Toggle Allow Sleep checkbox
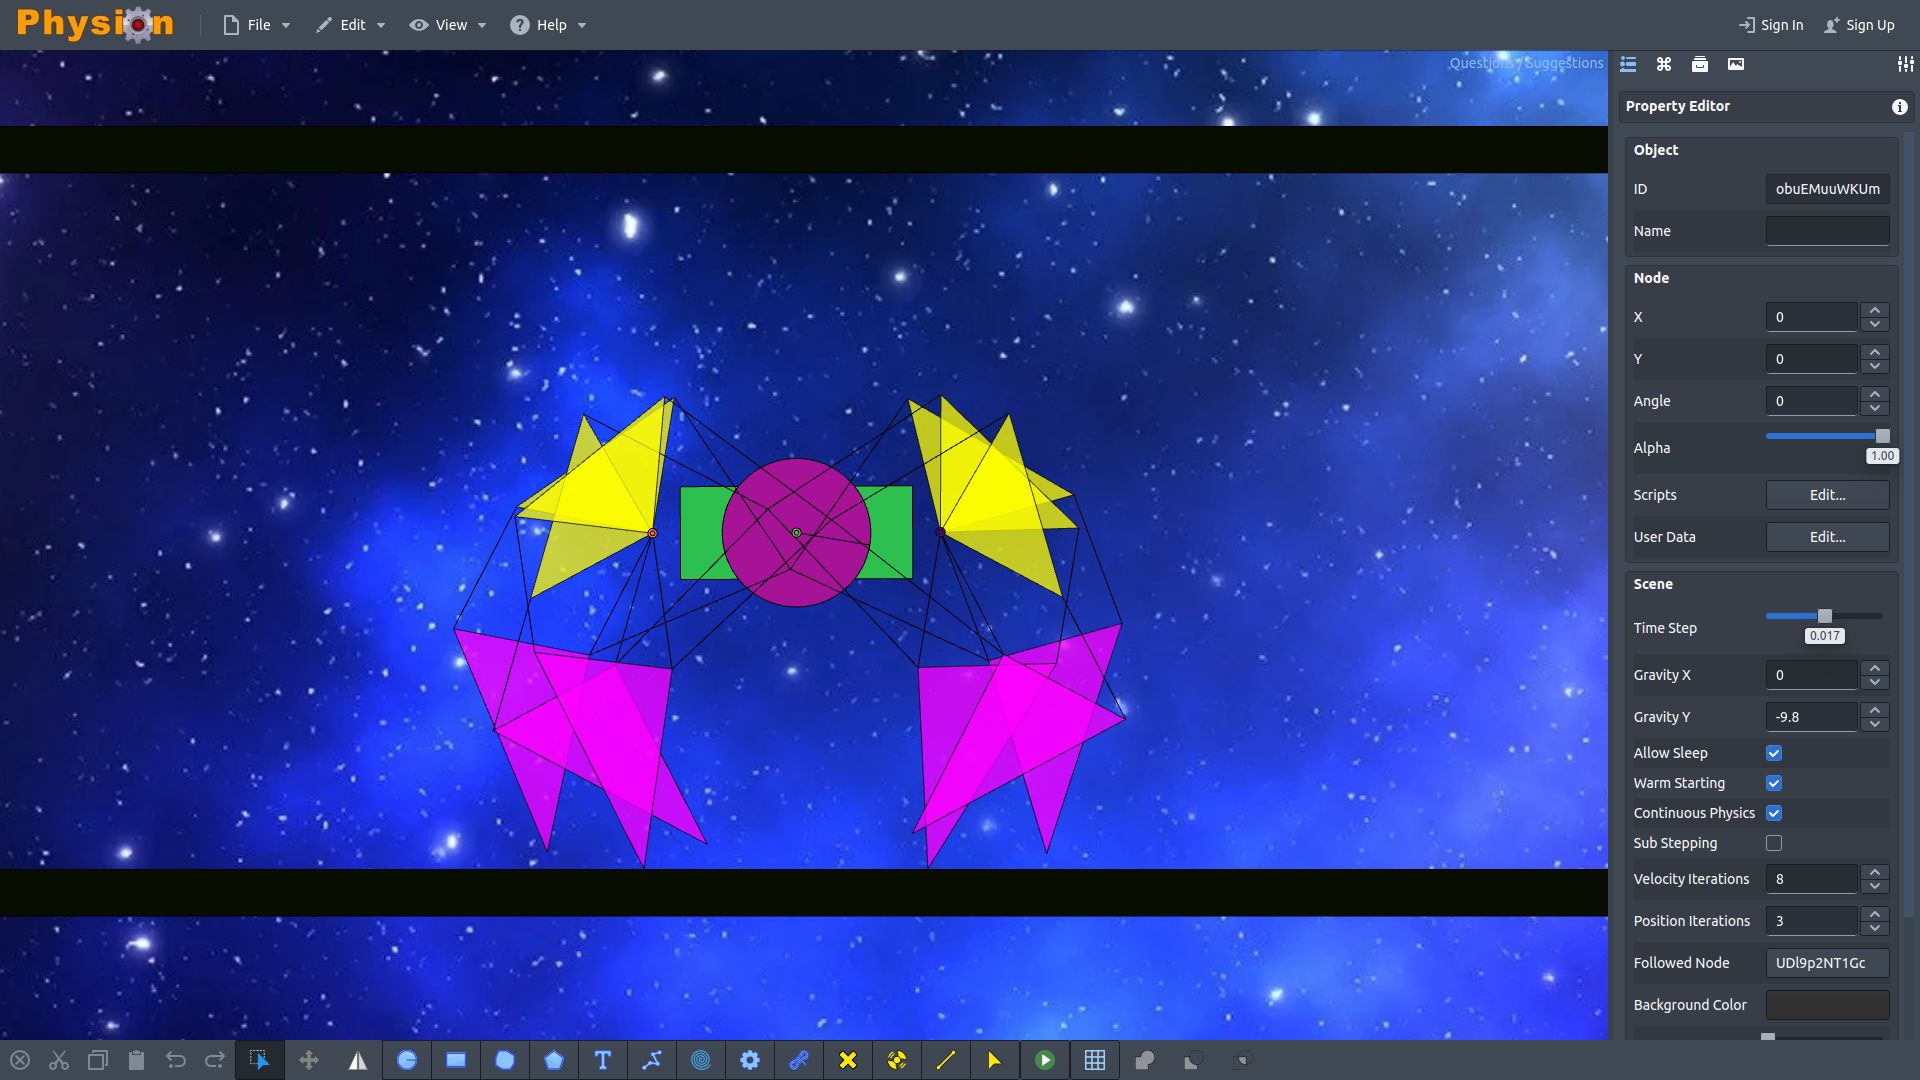Image resolution: width=1920 pixels, height=1080 pixels. point(1774,753)
